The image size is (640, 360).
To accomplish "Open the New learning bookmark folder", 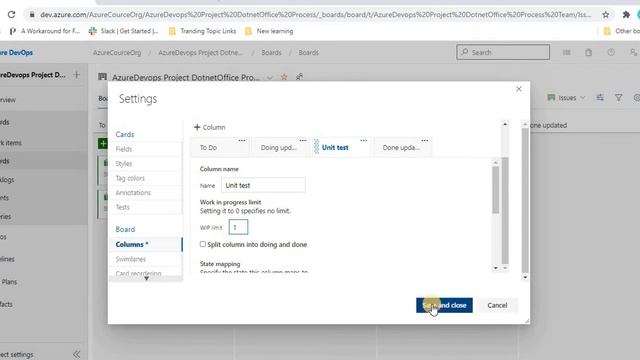I will [x=269, y=31].
